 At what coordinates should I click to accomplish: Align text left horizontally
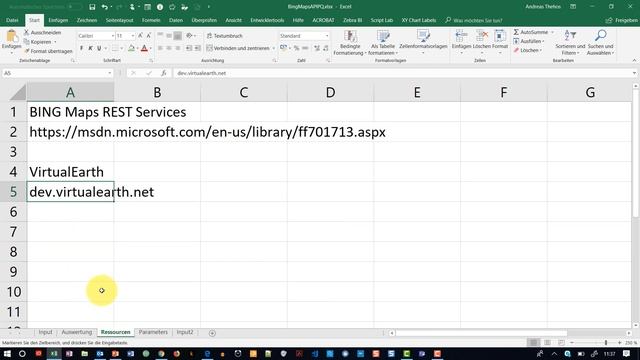[x=160, y=48]
